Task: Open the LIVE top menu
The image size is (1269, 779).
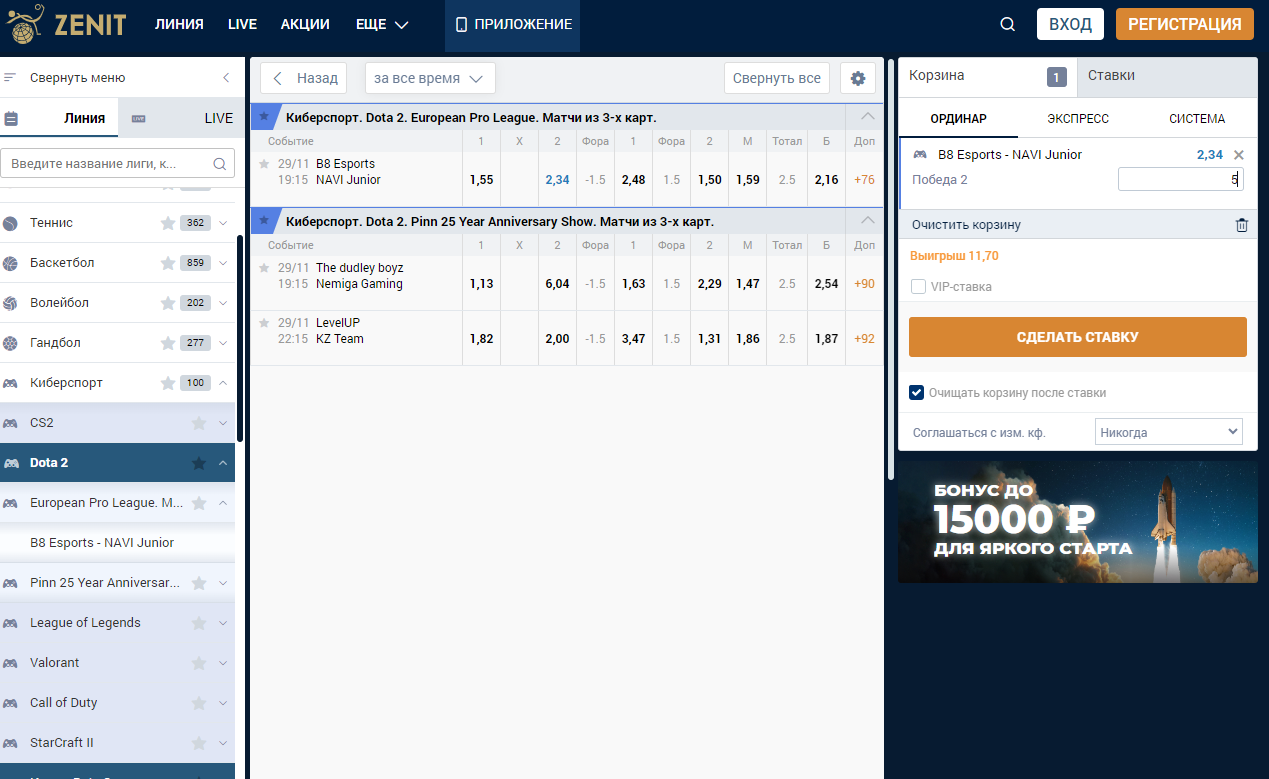Action: [242, 25]
